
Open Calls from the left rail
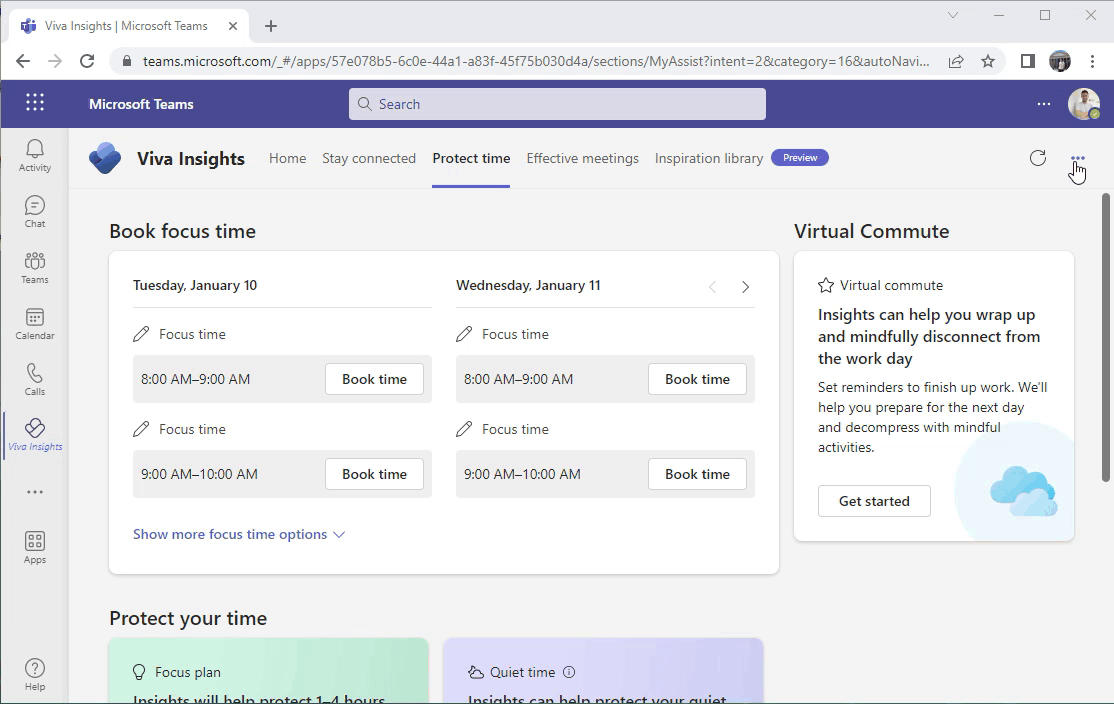click(x=35, y=379)
